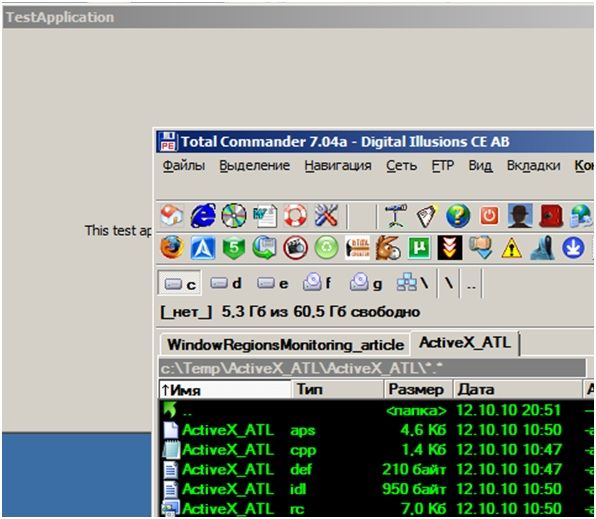596x519 pixels.
Task: Click the black icon with orange down arrows
Action: [450, 248]
